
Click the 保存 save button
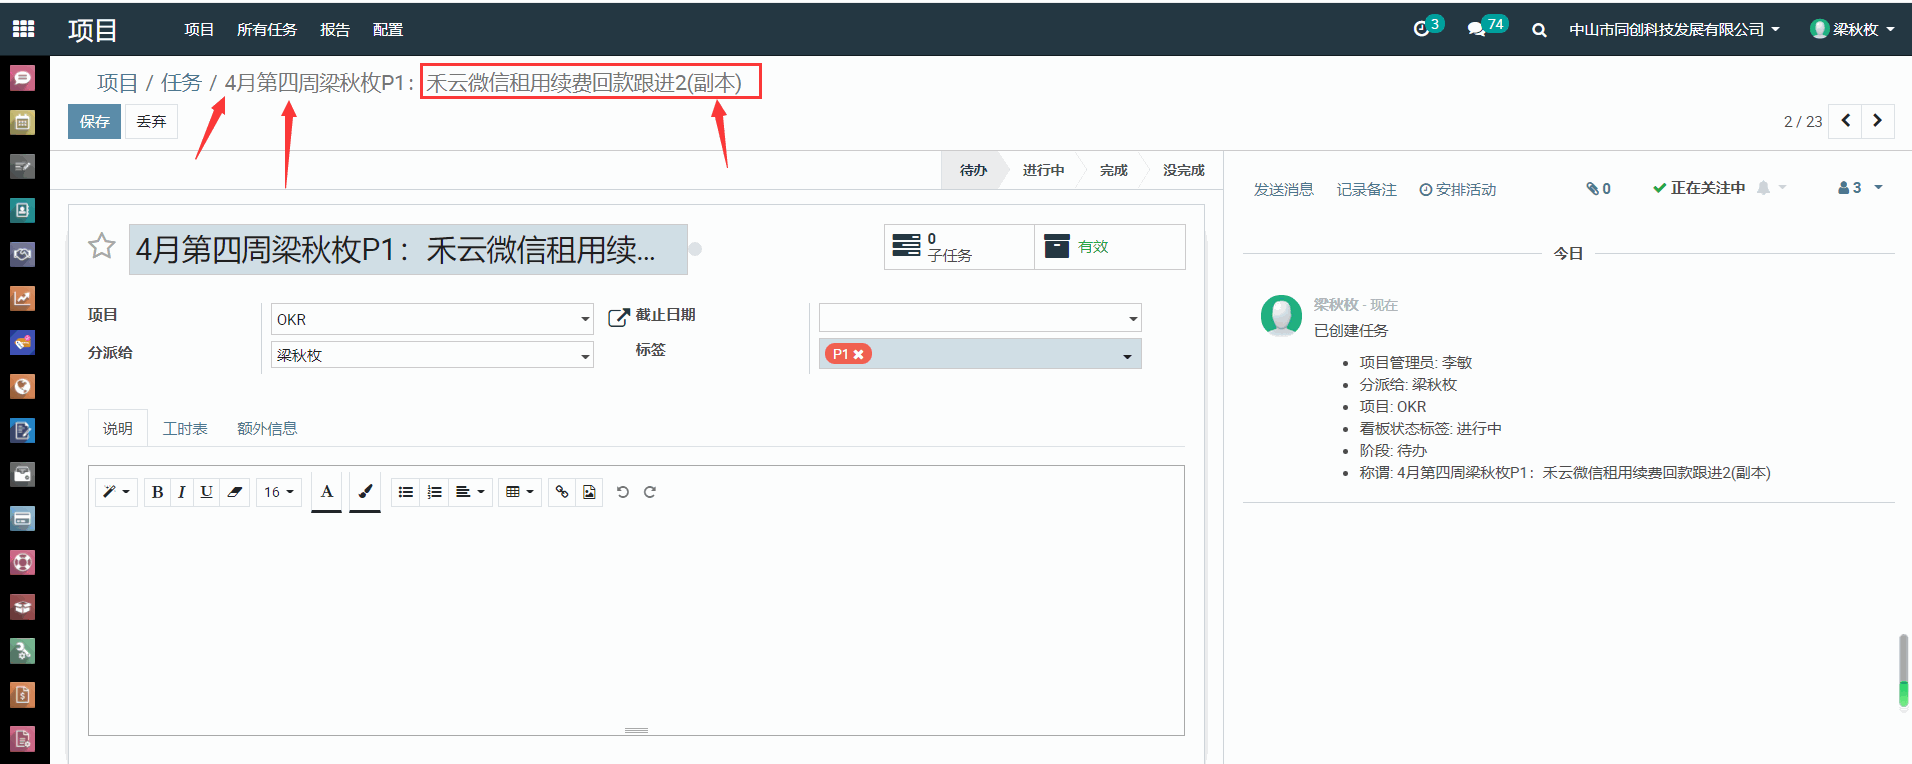(x=94, y=122)
